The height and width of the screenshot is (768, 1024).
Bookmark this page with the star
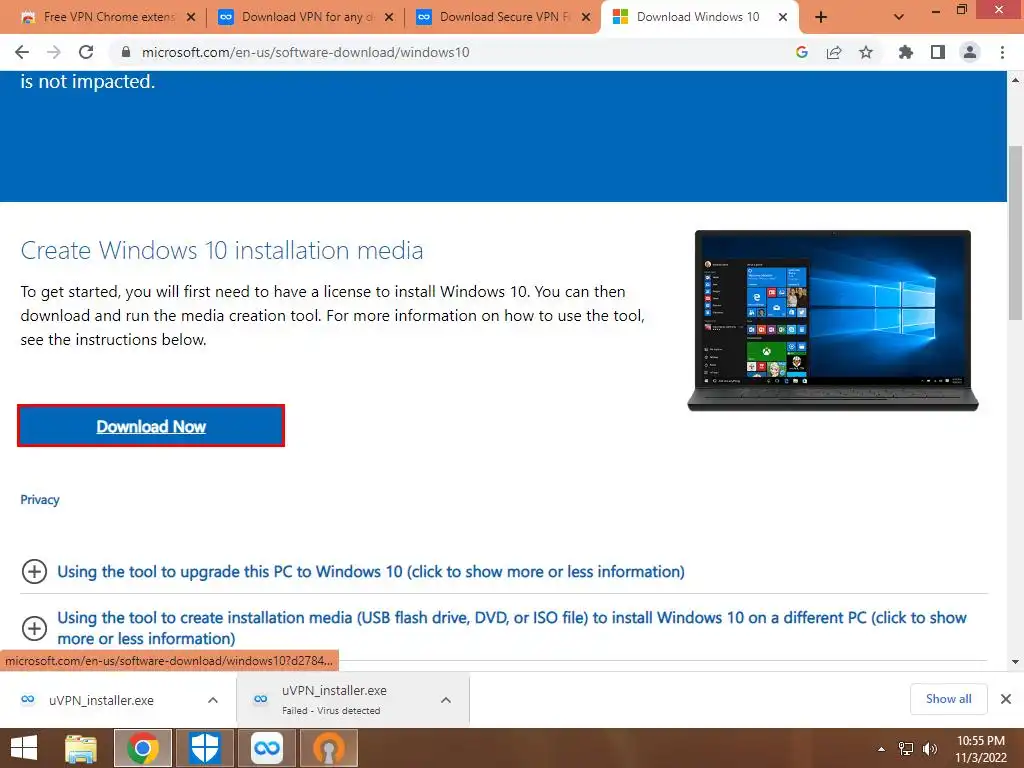click(866, 52)
